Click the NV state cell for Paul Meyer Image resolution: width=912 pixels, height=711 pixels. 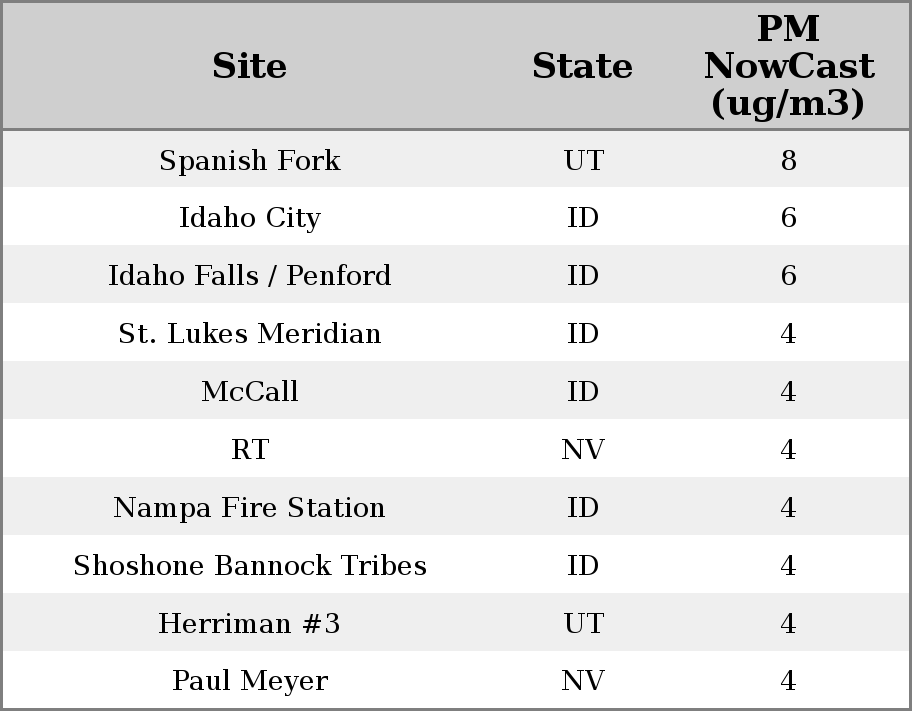[583, 681]
